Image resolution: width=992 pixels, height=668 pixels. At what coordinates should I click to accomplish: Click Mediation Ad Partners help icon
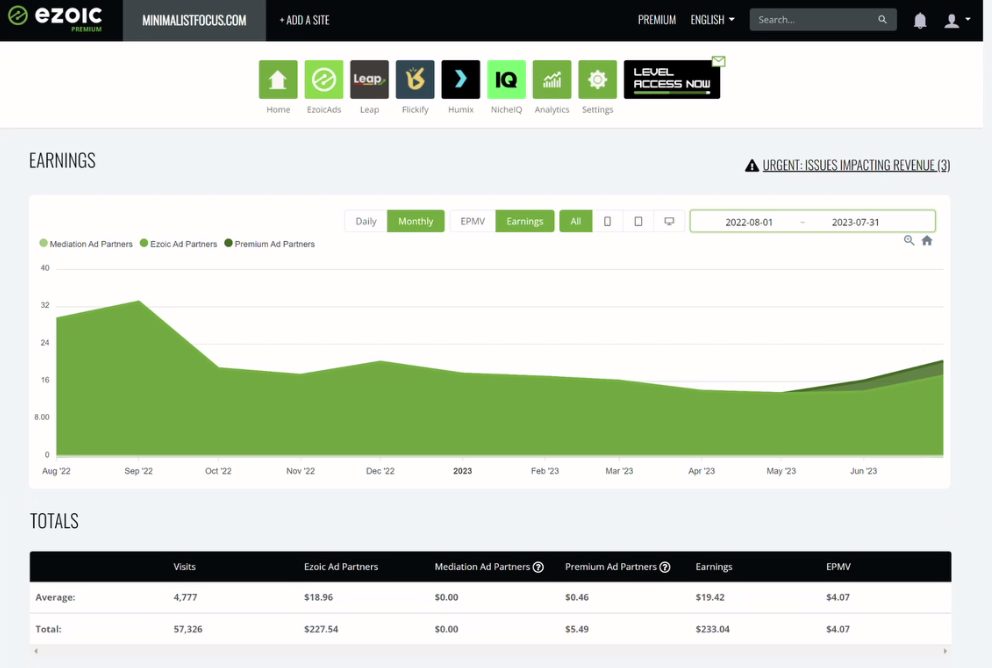point(538,567)
